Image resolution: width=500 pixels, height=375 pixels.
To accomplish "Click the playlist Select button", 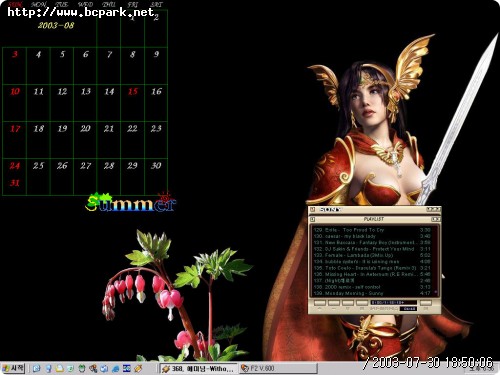I will tap(348, 303).
